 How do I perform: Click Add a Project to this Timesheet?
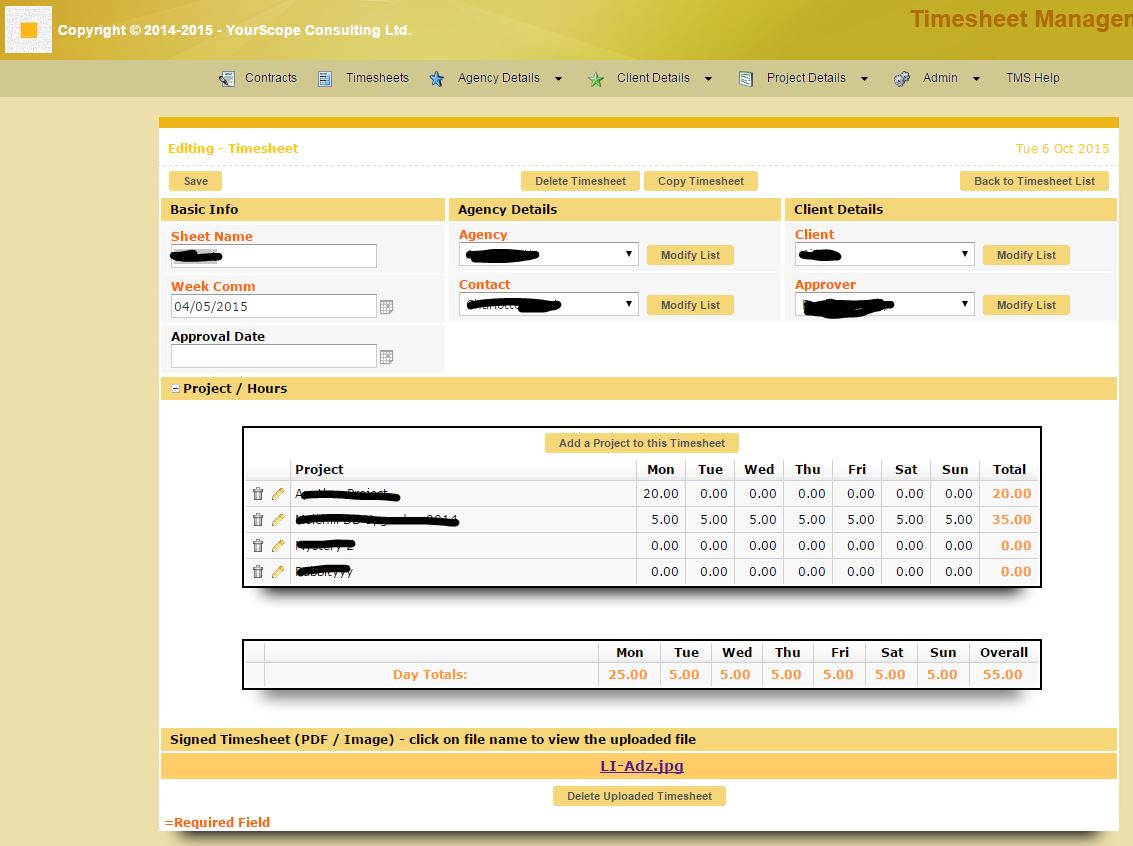(642, 443)
